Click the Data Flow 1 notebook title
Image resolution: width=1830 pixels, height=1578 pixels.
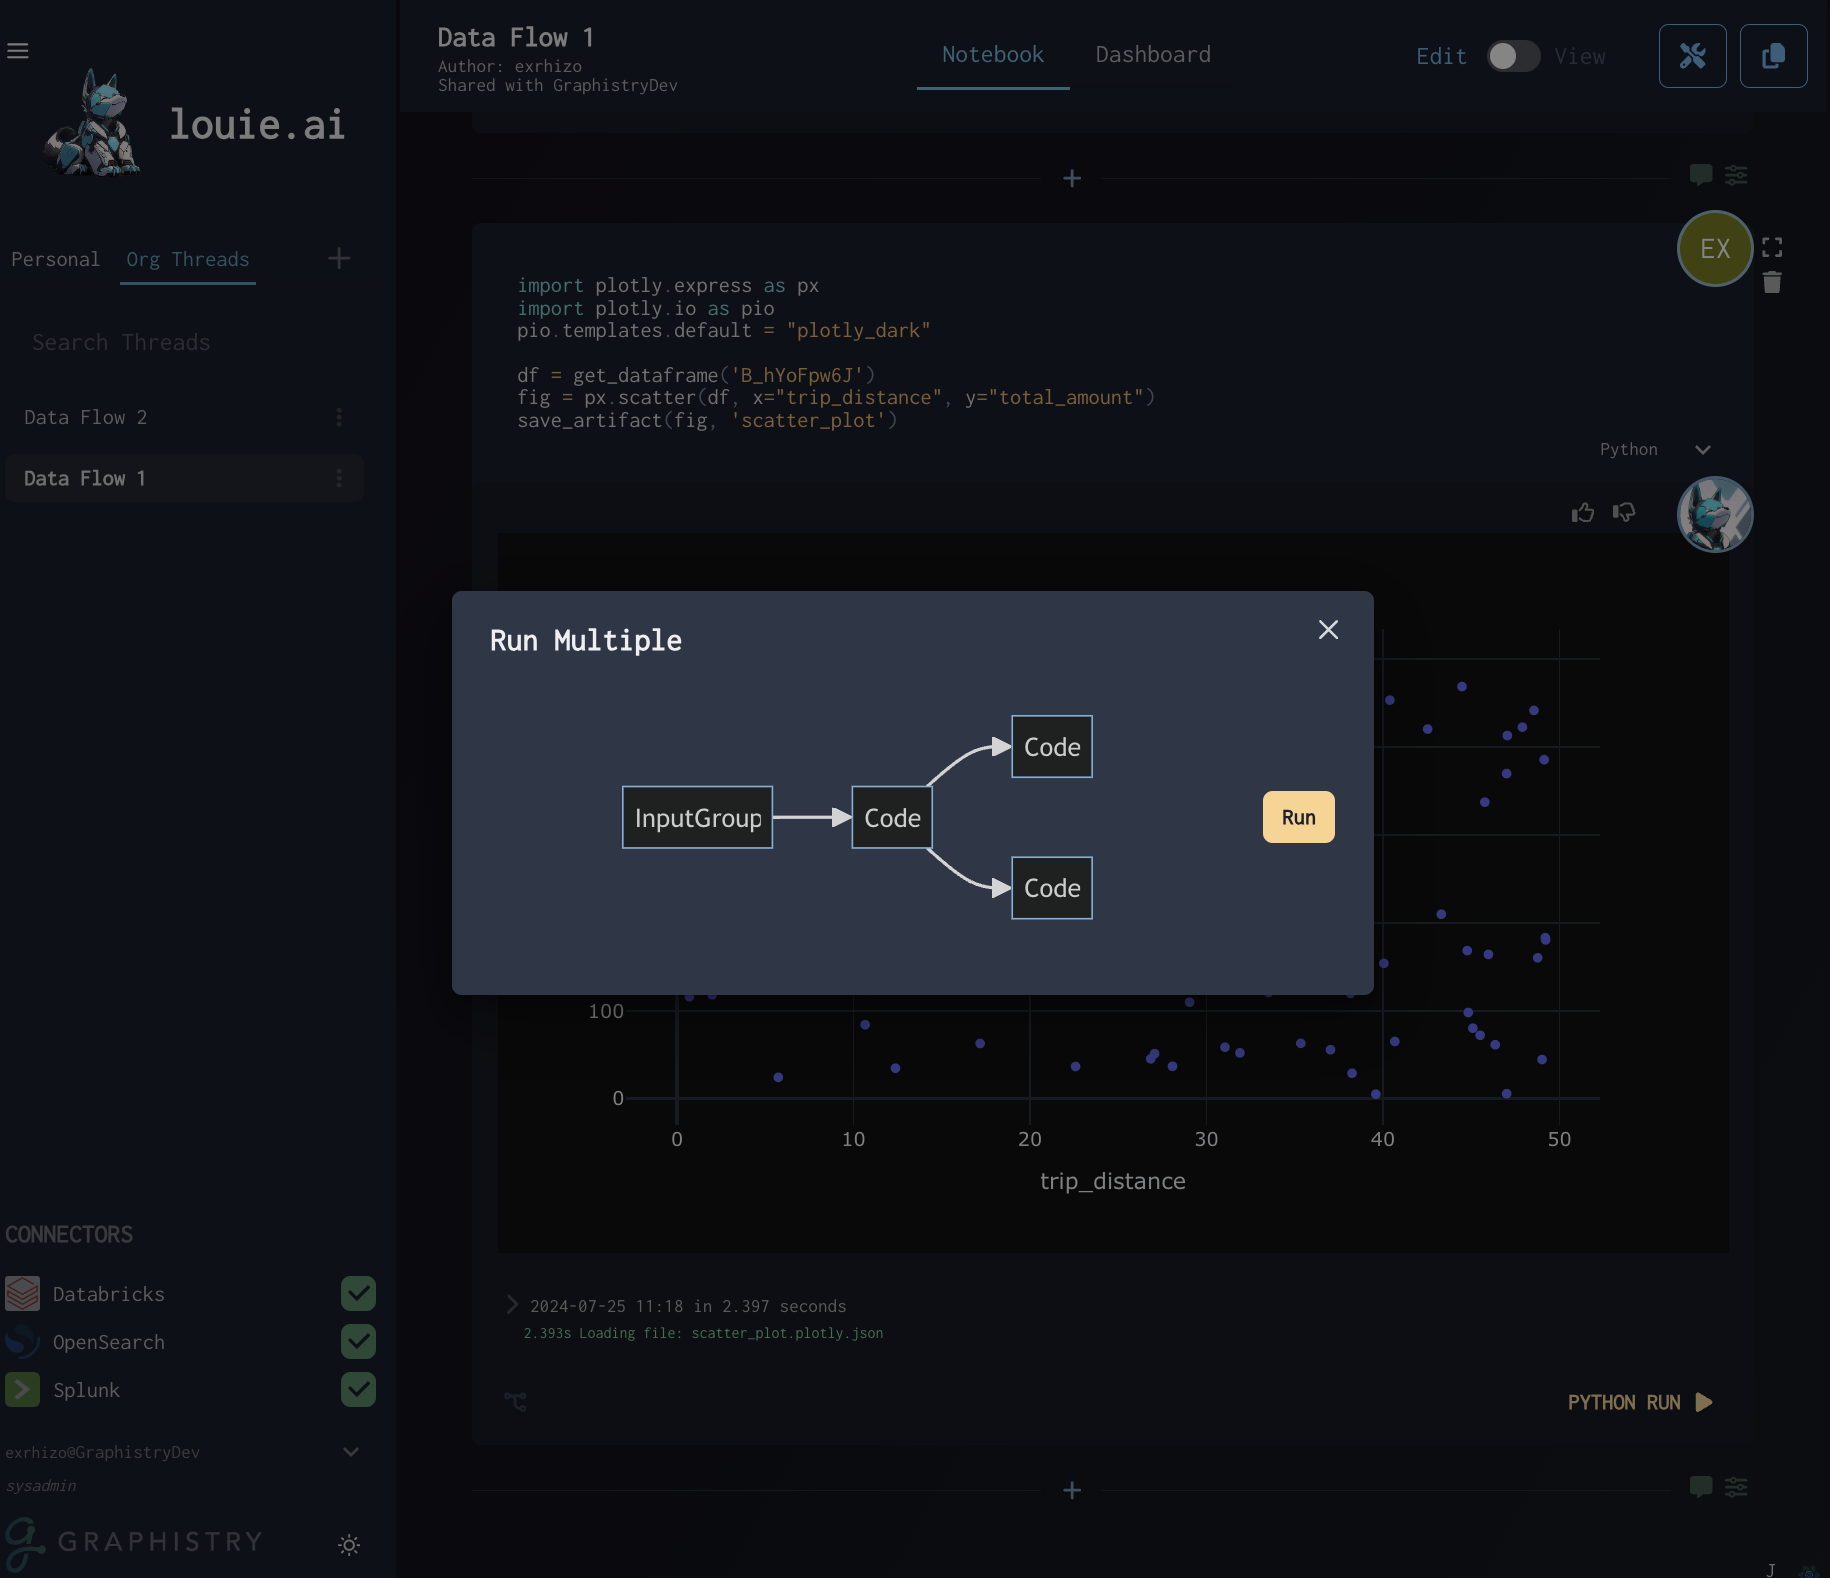pyautogui.click(x=516, y=38)
